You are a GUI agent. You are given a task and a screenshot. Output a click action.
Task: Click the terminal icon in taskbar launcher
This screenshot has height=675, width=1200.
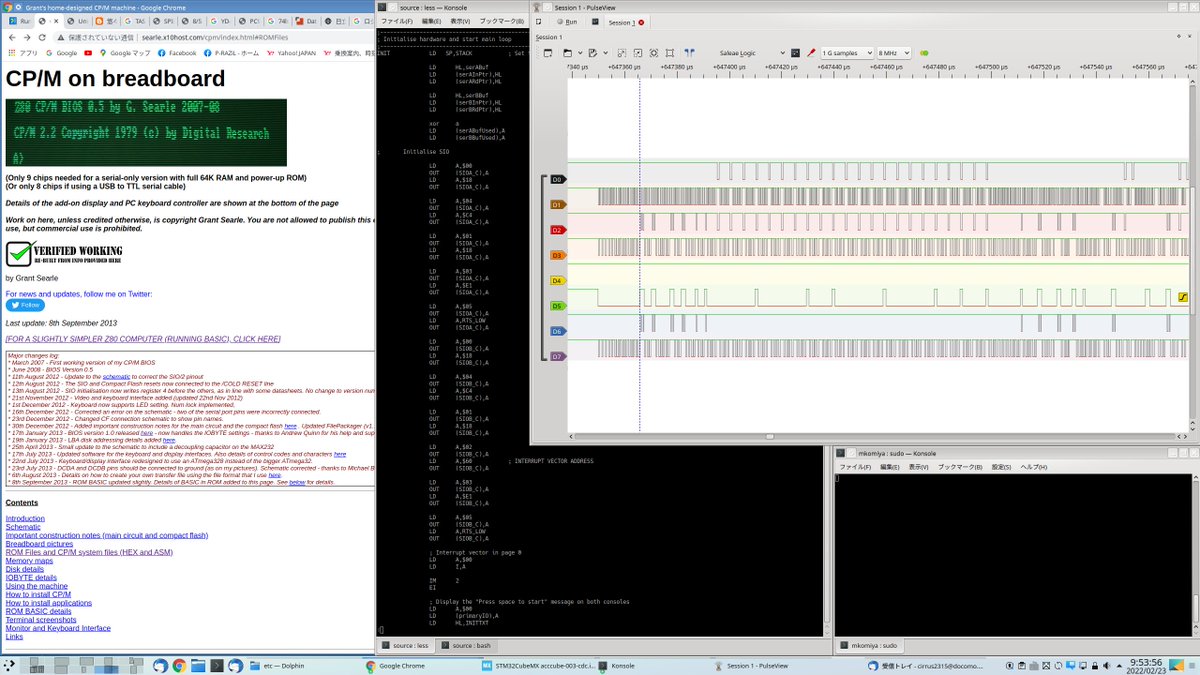(217, 665)
